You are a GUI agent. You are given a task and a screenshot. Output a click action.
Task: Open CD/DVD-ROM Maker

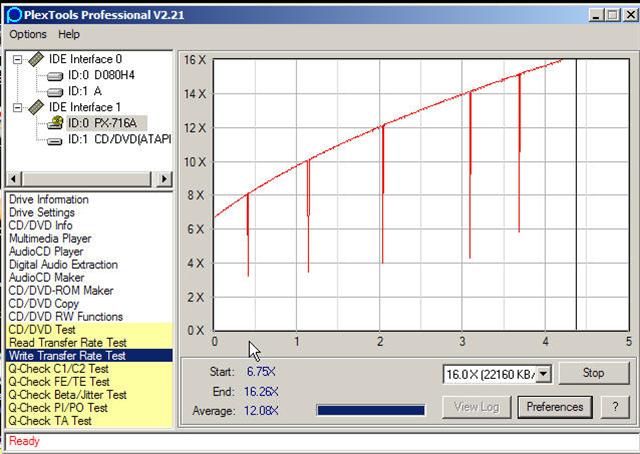click(61, 291)
